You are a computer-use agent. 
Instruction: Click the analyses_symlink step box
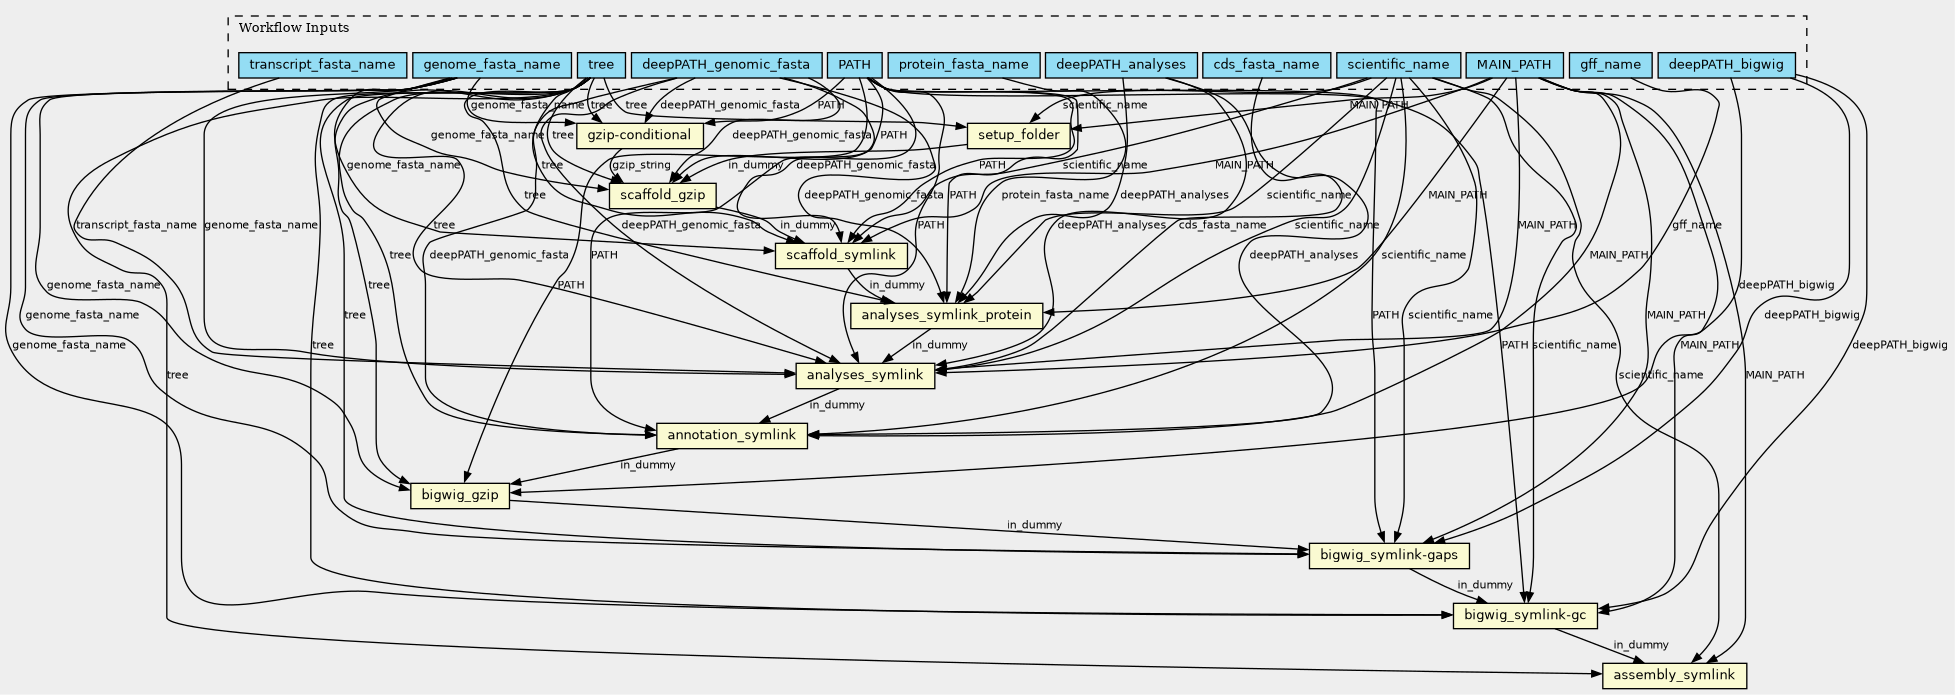(865, 375)
